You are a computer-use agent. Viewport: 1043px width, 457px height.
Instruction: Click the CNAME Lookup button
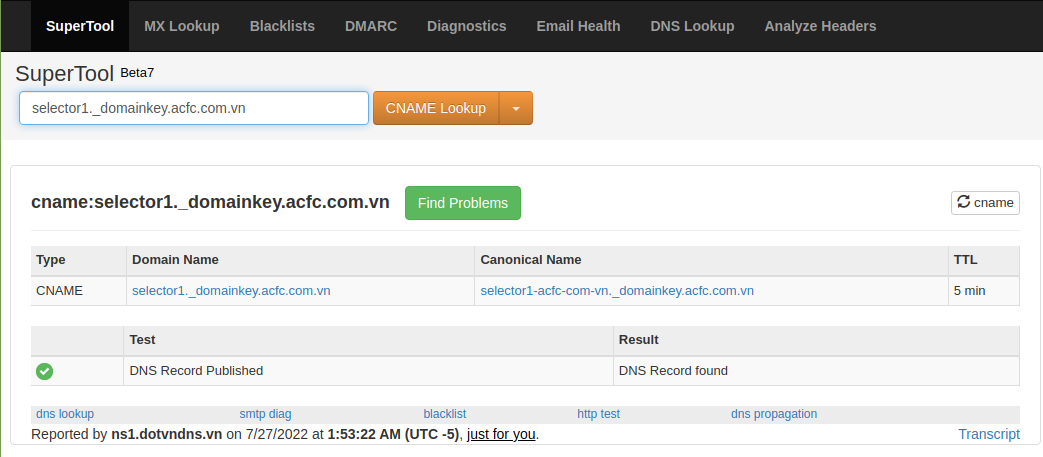pyautogui.click(x=436, y=108)
